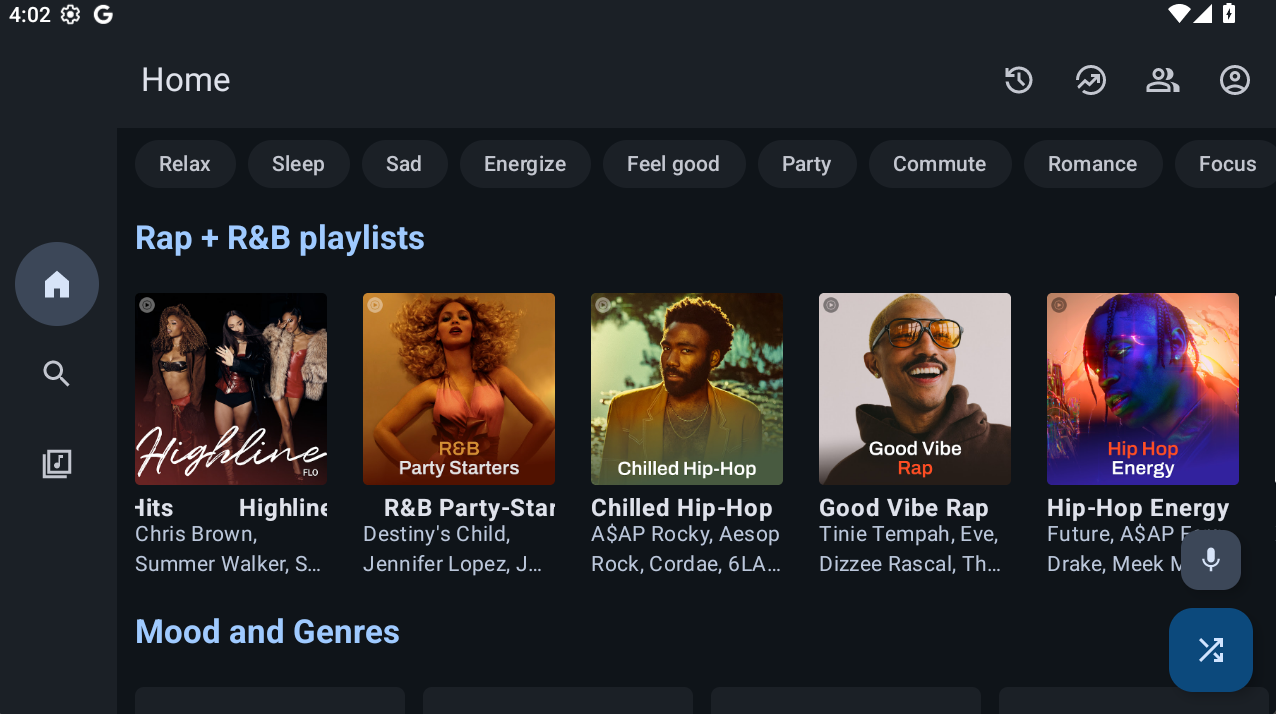Tap the microphone voice search button

click(1210, 560)
